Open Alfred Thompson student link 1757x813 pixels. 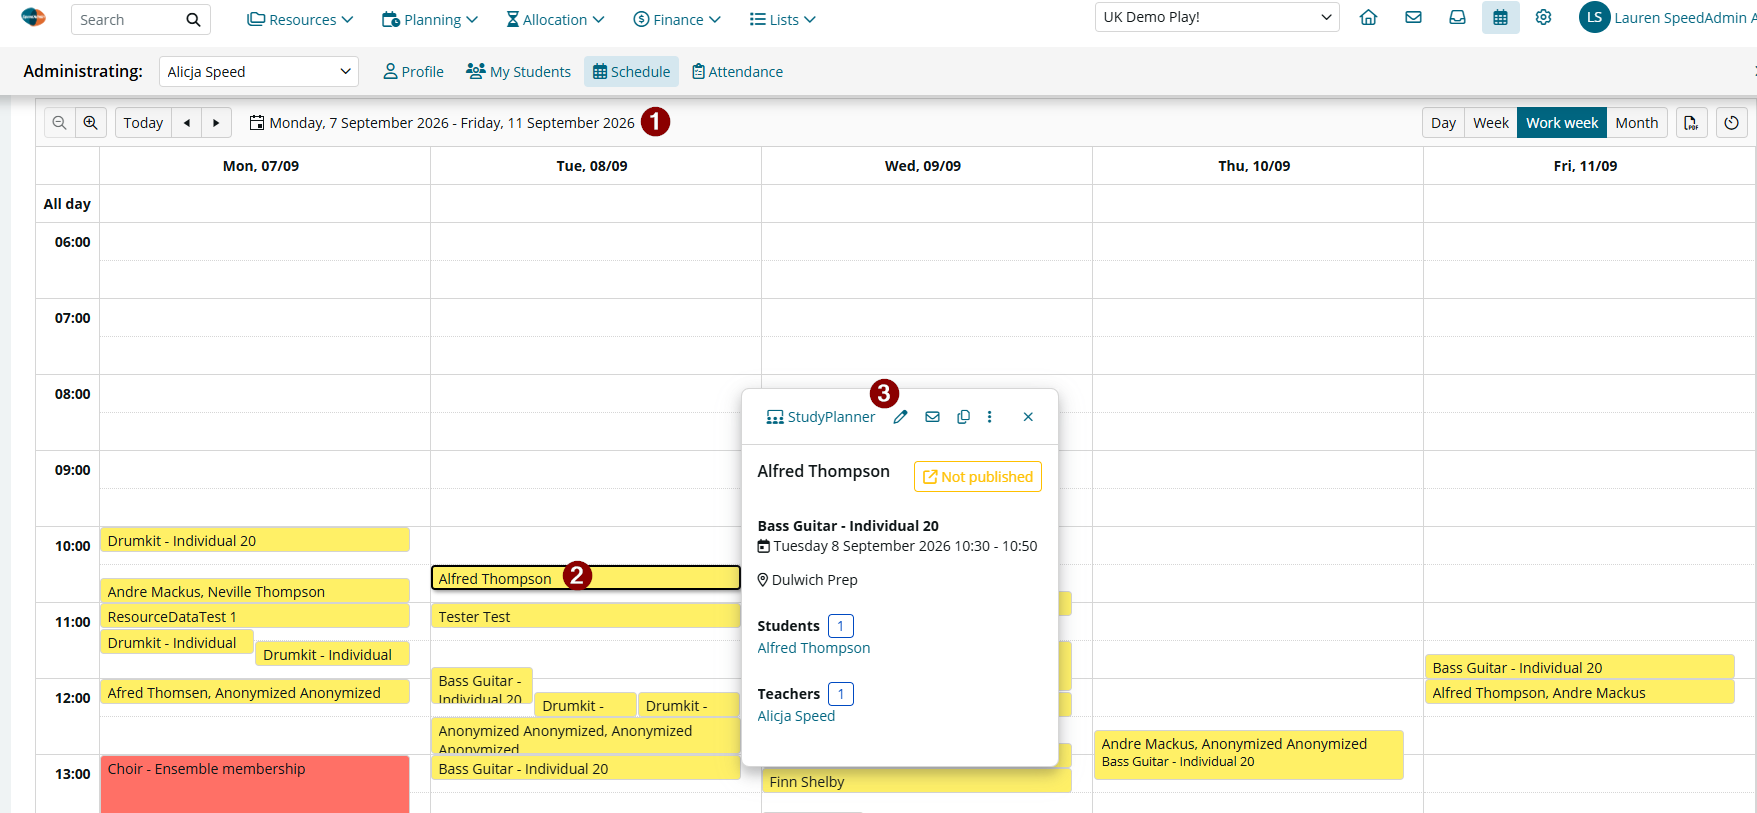coord(814,648)
